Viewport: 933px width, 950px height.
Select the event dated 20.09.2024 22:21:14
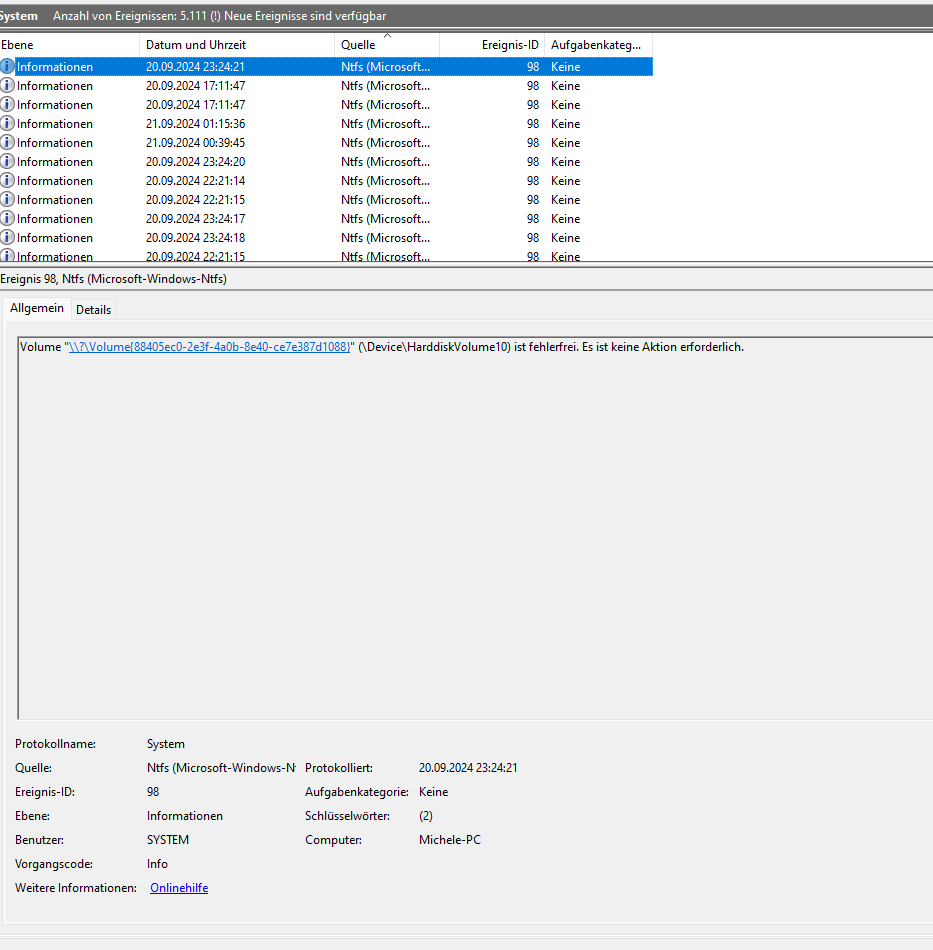coord(326,181)
